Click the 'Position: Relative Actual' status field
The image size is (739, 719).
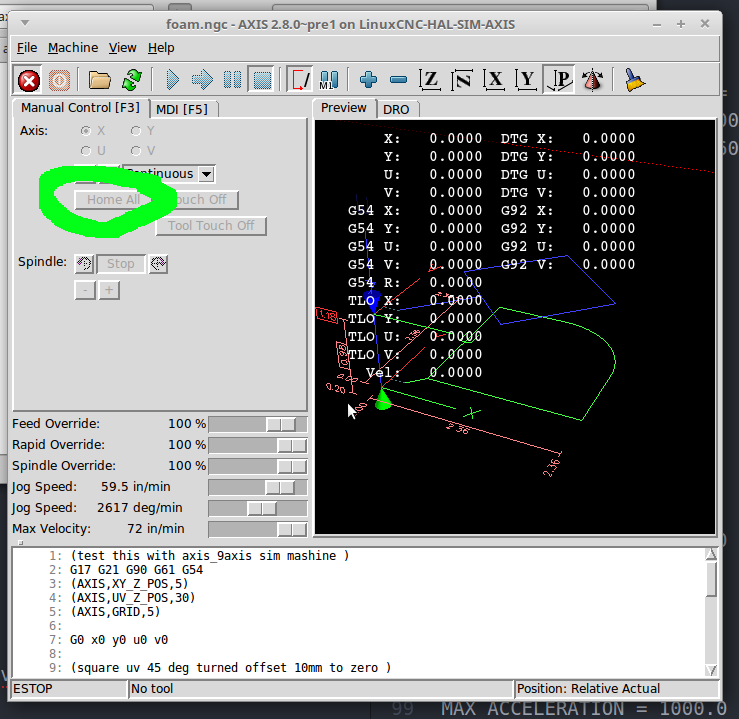coord(617,689)
